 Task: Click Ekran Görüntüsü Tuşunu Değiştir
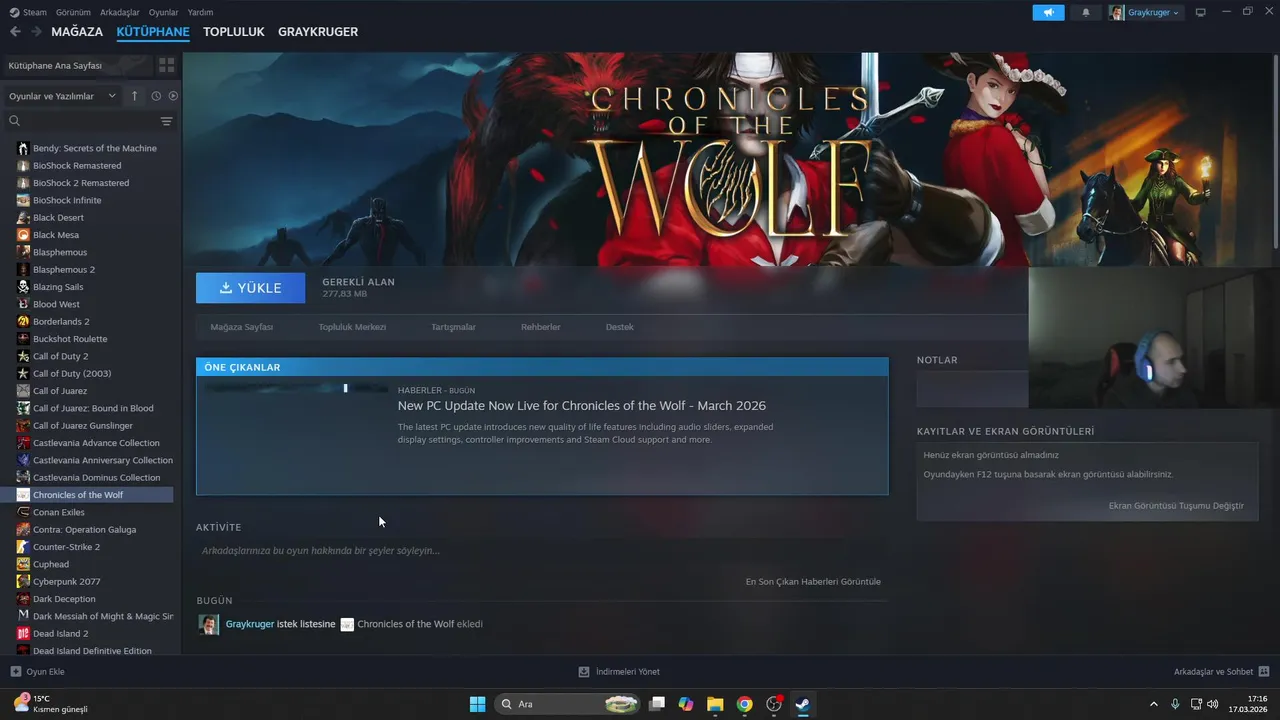click(1176, 506)
